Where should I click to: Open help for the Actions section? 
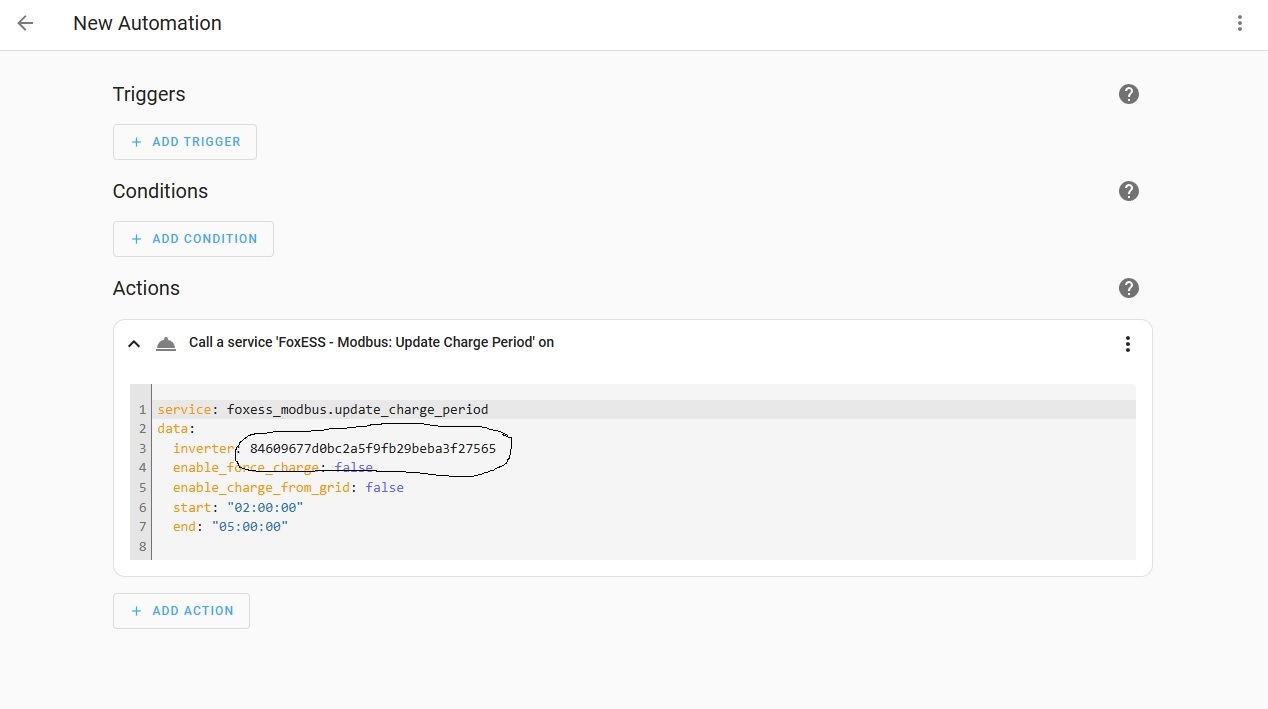(1128, 288)
